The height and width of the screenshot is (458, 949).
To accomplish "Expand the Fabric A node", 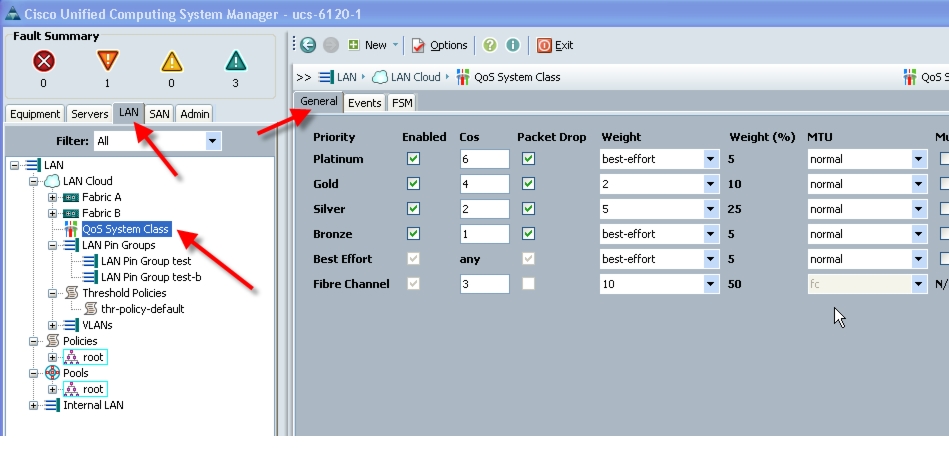I will click(x=53, y=197).
